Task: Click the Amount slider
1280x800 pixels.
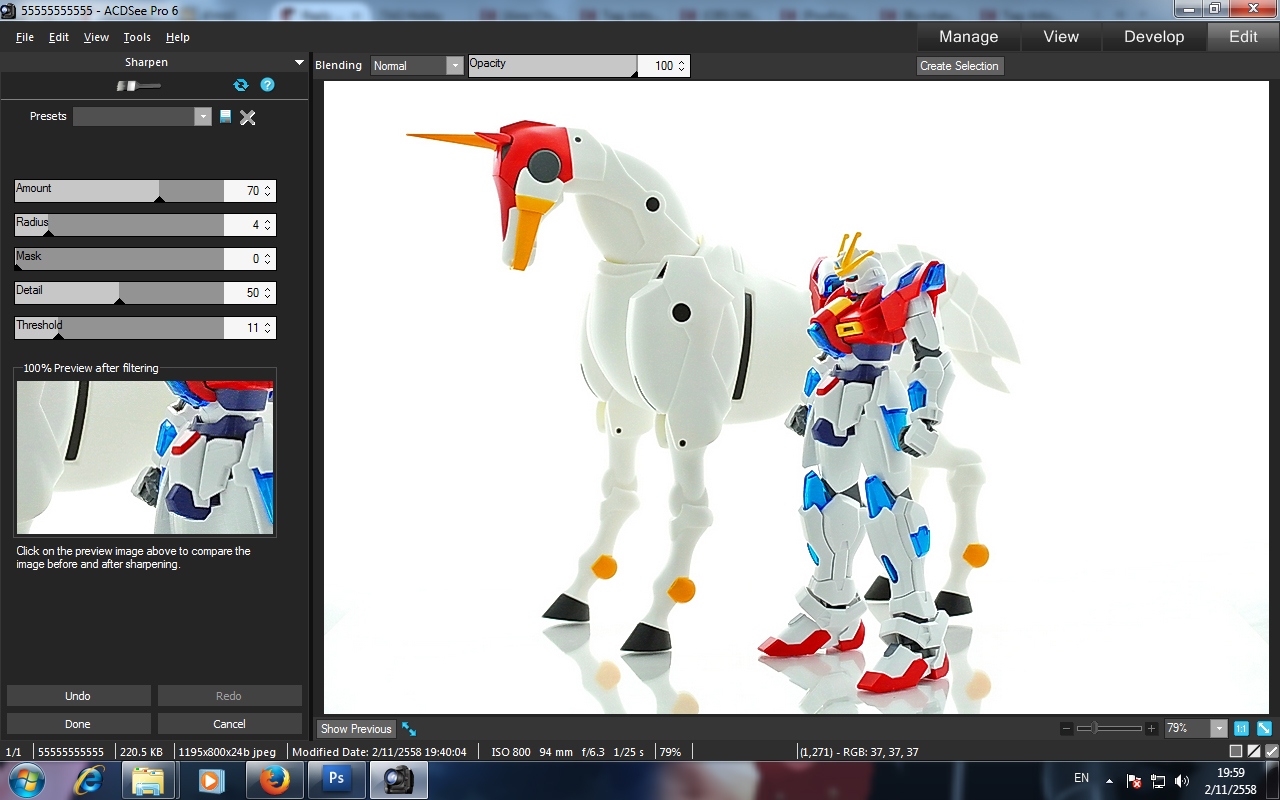Action: (119, 191)
